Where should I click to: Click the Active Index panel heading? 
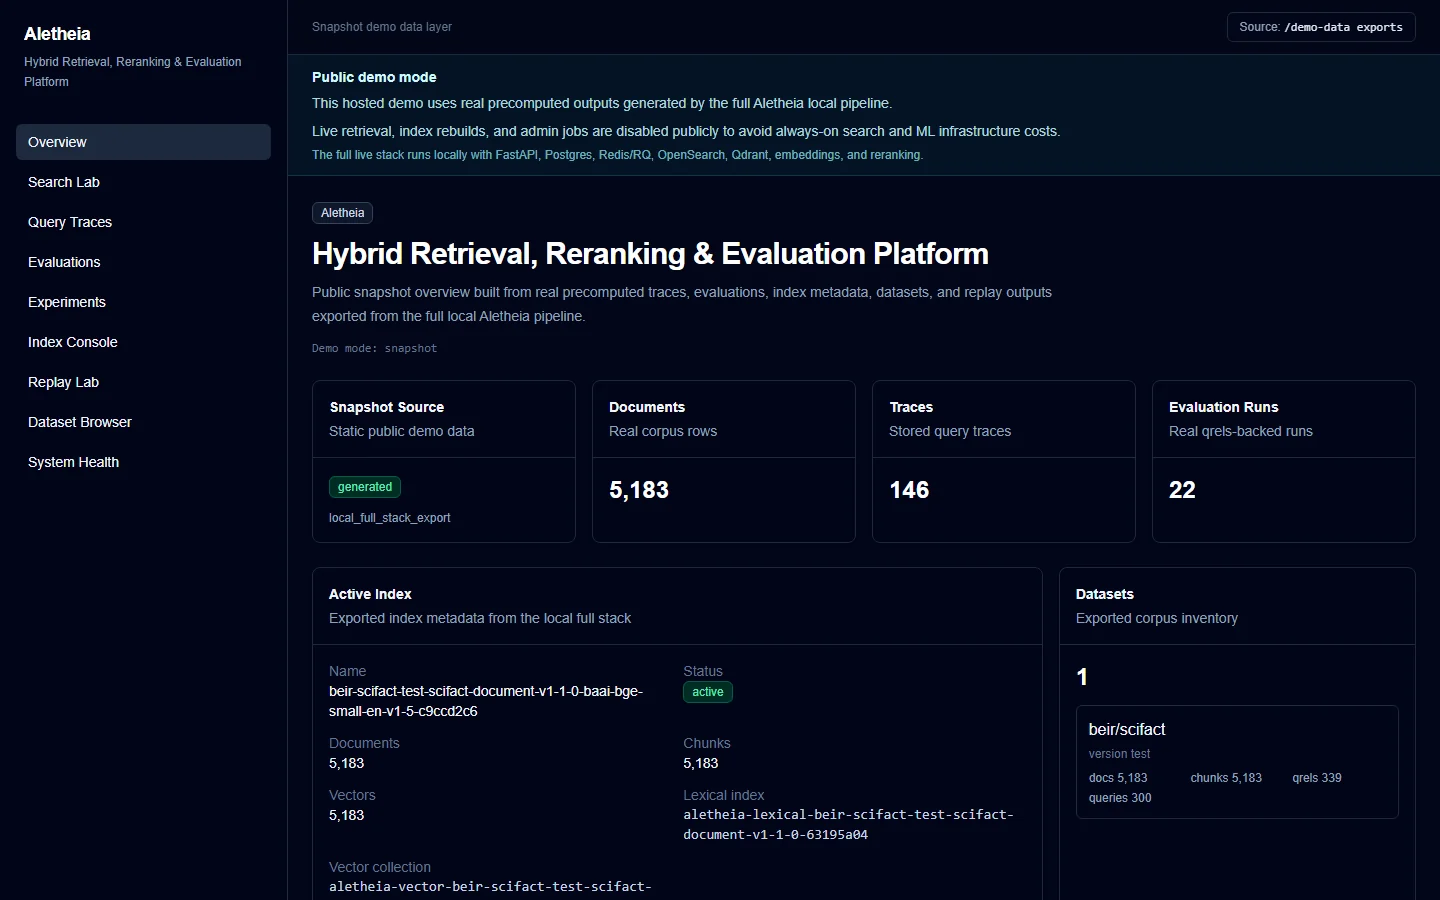370,594
